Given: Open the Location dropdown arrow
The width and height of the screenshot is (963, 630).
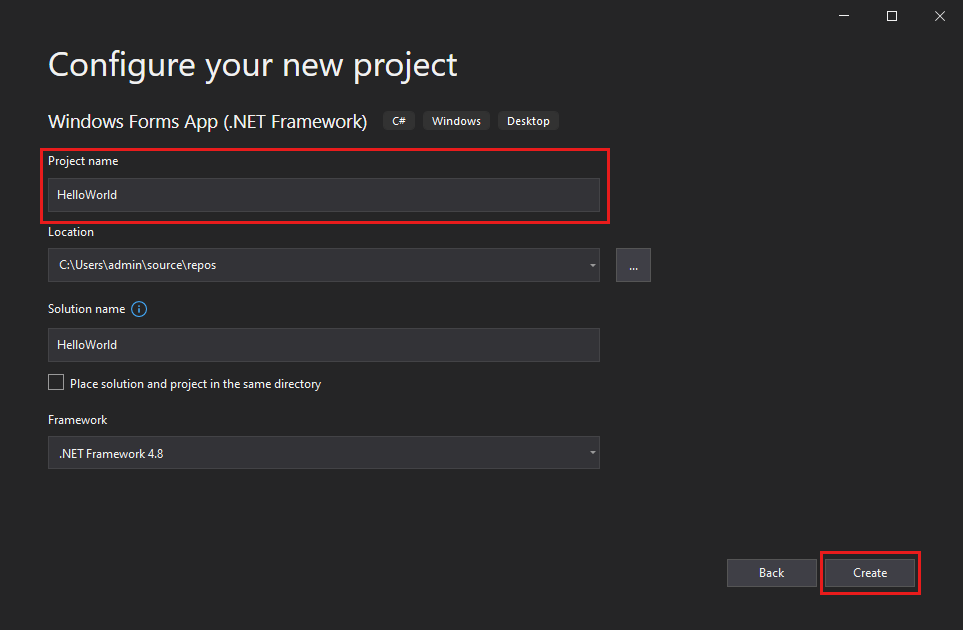Looking at the screenshot, I should coord(590,264).
